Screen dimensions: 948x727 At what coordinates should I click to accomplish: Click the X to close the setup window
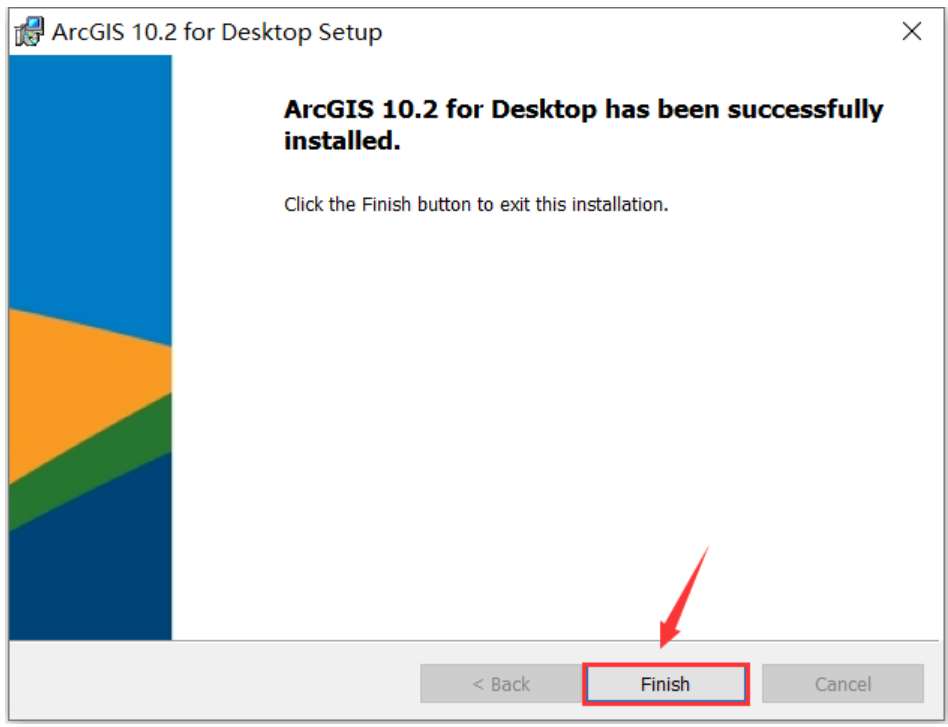(911, 31)
